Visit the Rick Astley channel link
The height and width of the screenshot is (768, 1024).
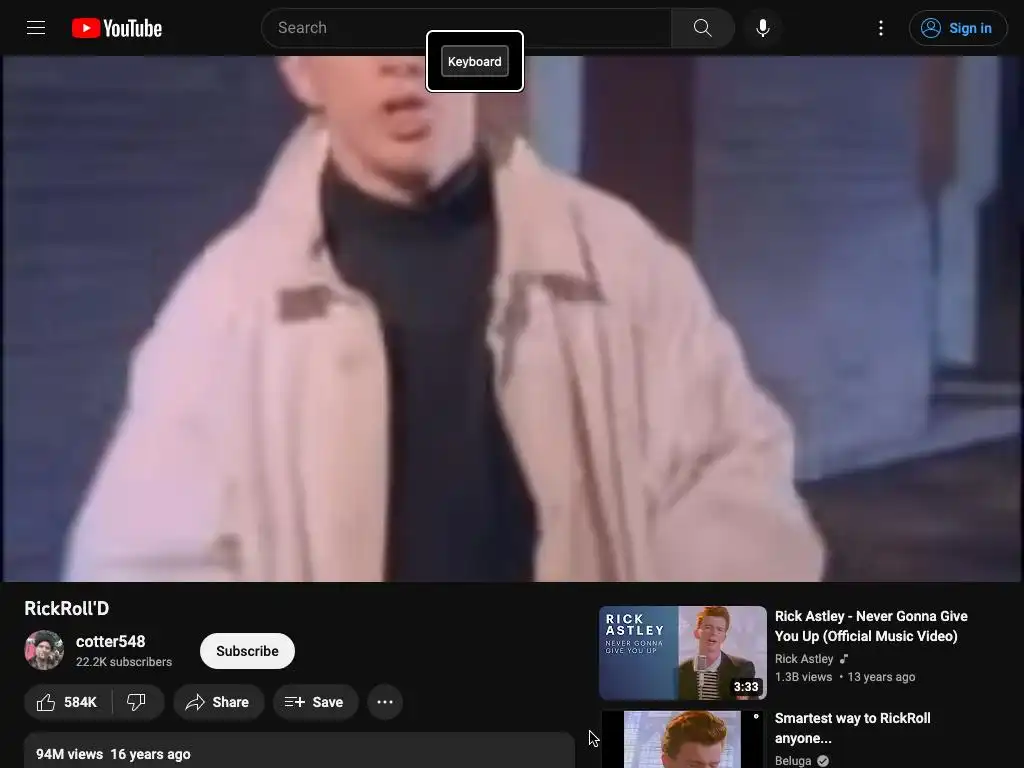point(804,659)
